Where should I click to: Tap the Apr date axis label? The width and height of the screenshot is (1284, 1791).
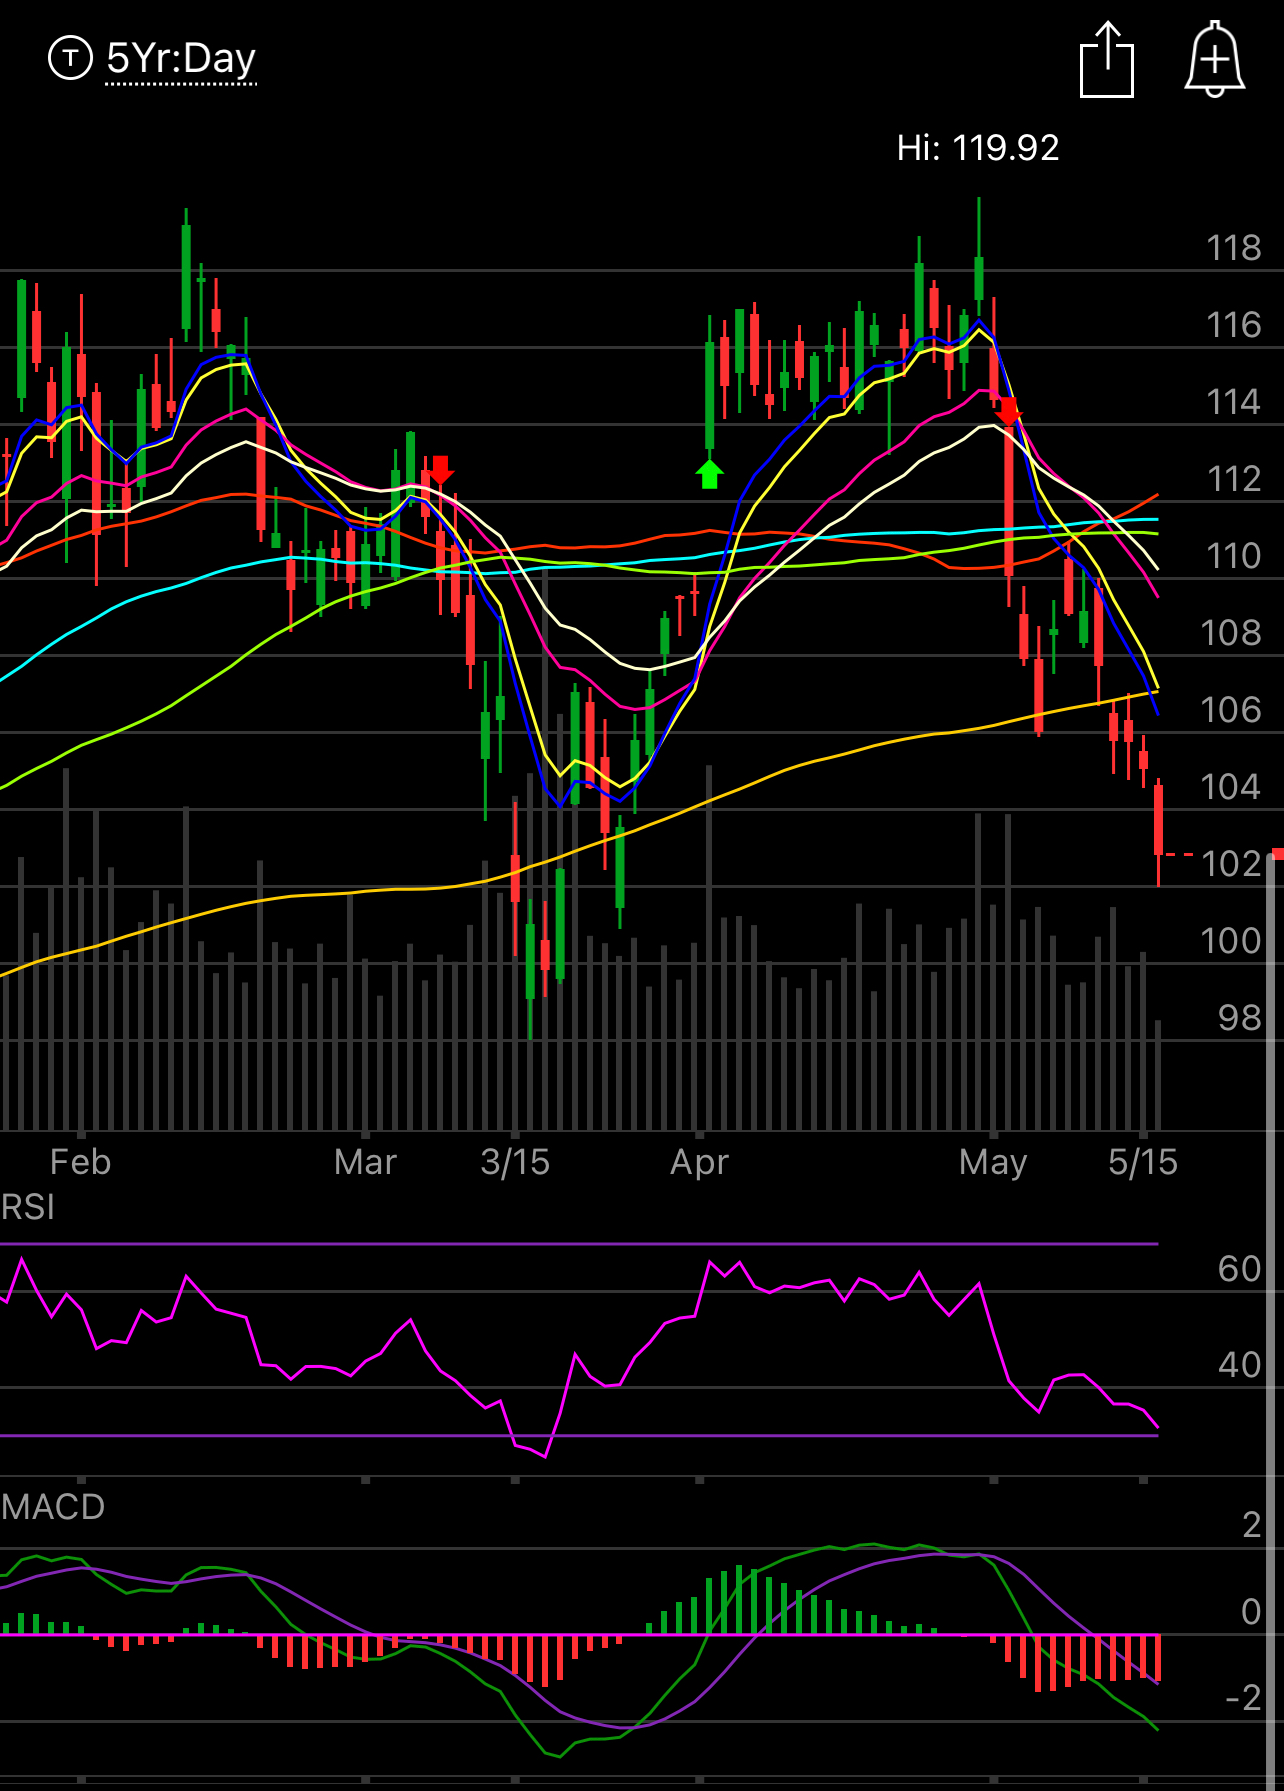click(699, 1162)
